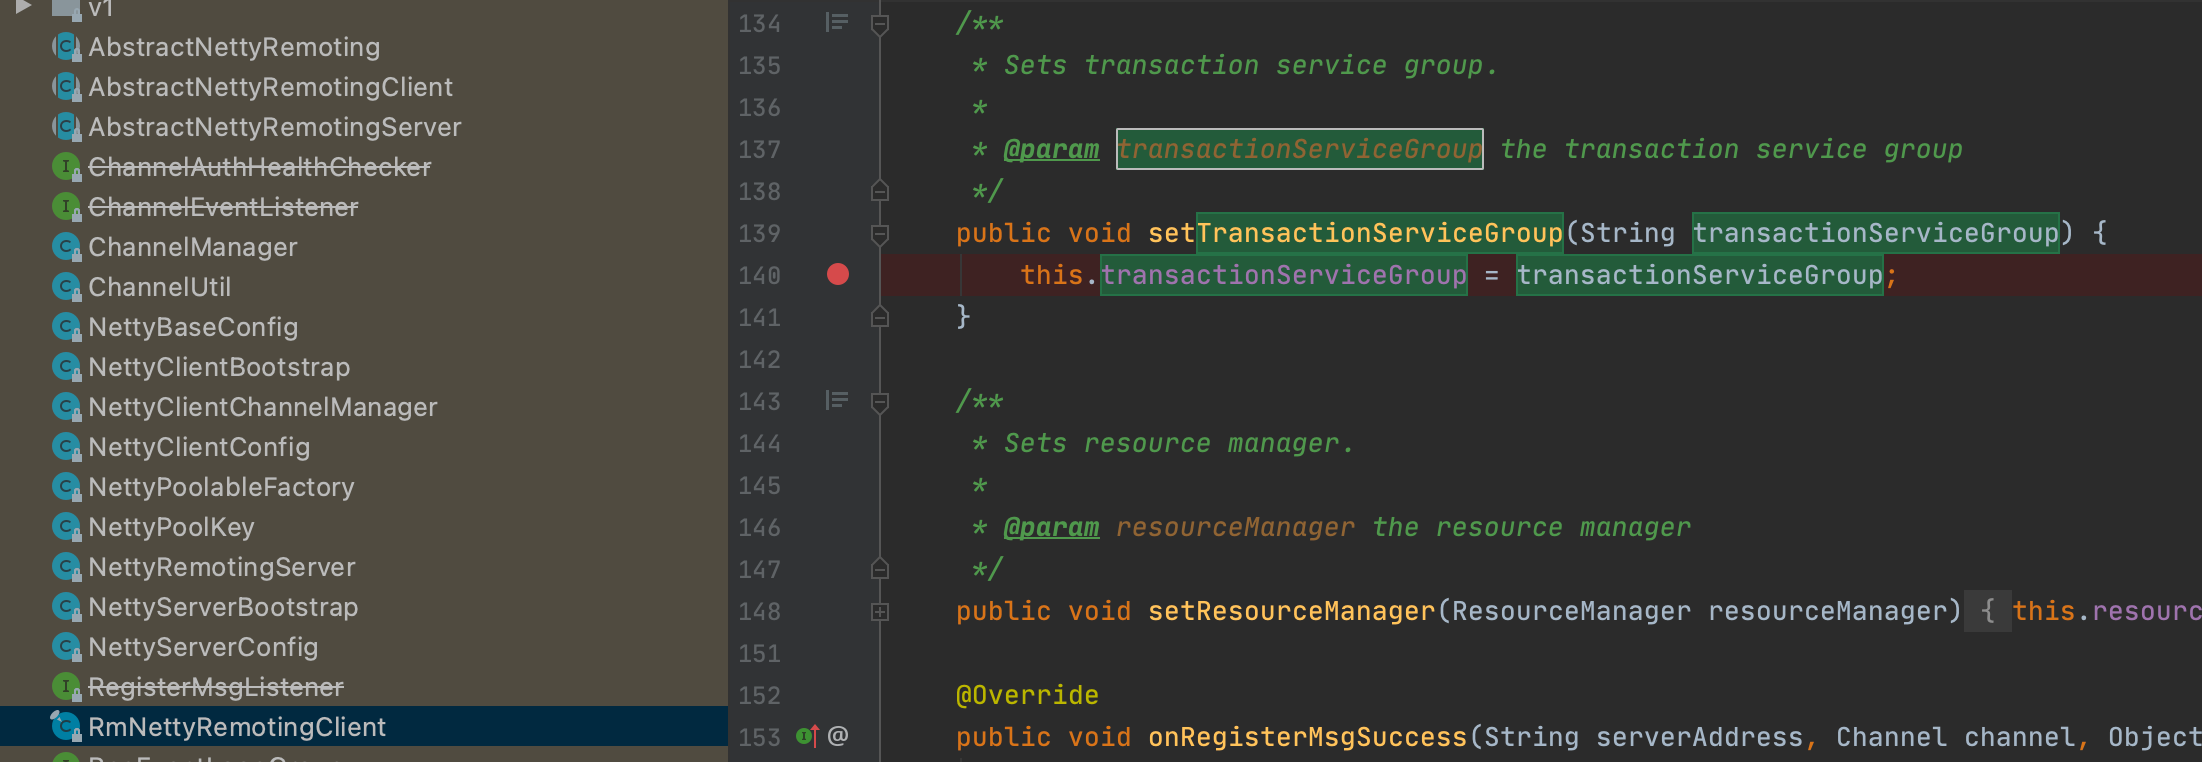Viewport: 2202px width, 762px height.
Task: Click resourceManager in line 146 Javadoc
Action: click(x=1235, y=527)
